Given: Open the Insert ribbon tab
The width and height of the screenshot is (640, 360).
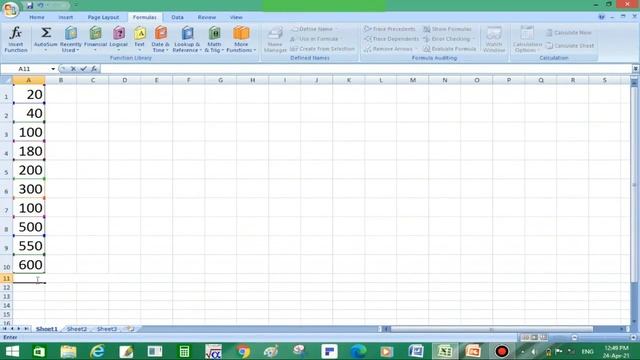Looking at the screenshot, I should 65,17.
